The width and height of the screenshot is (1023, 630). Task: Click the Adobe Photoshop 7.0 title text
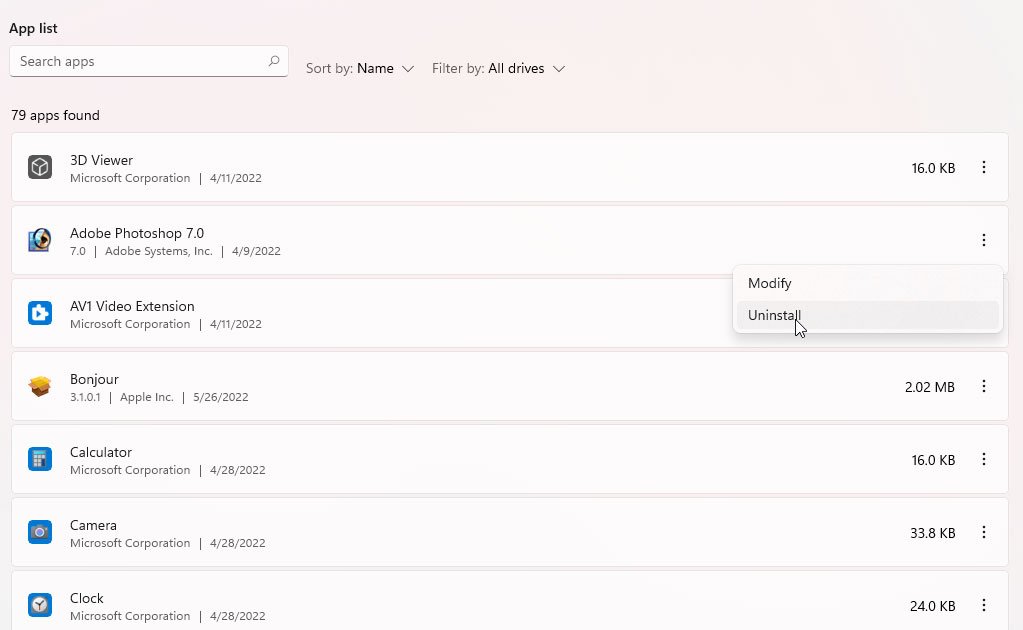[x=137, y=233]
